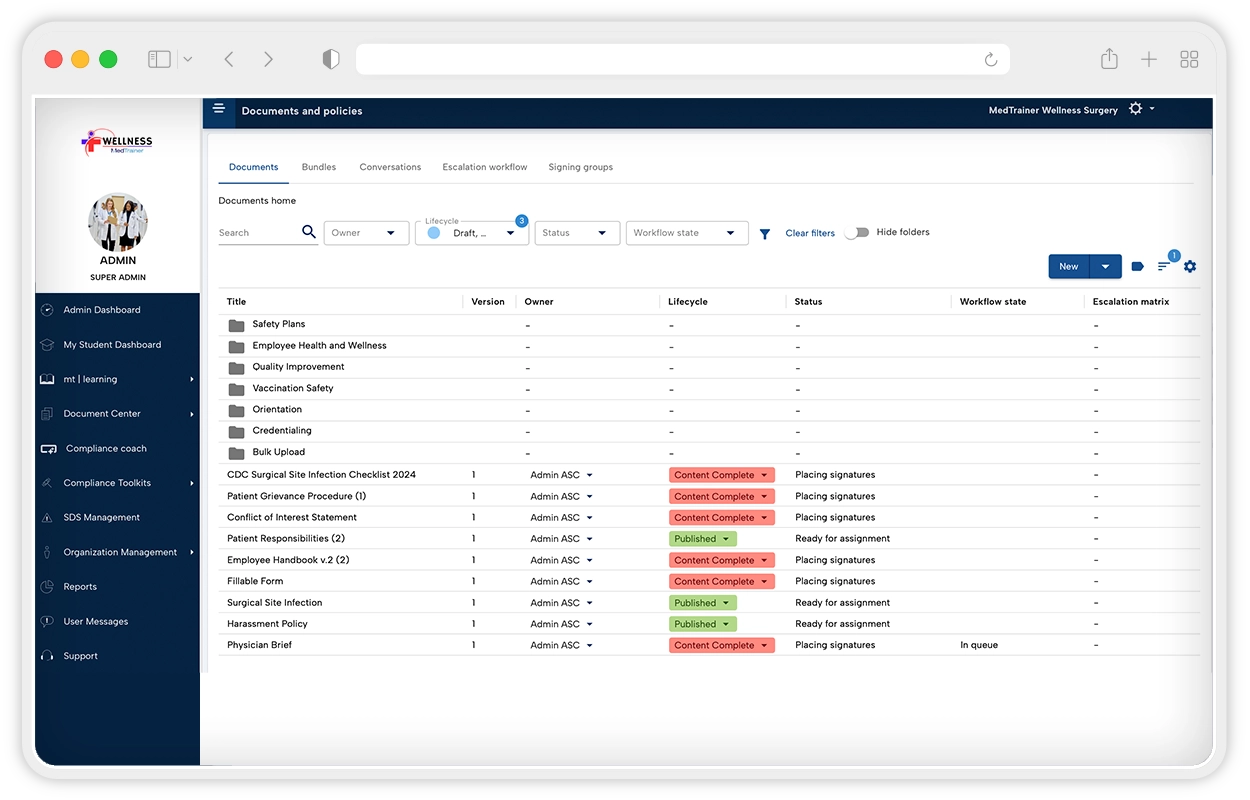
Task: Click the New button
Action: click(x=1068, y=266)
